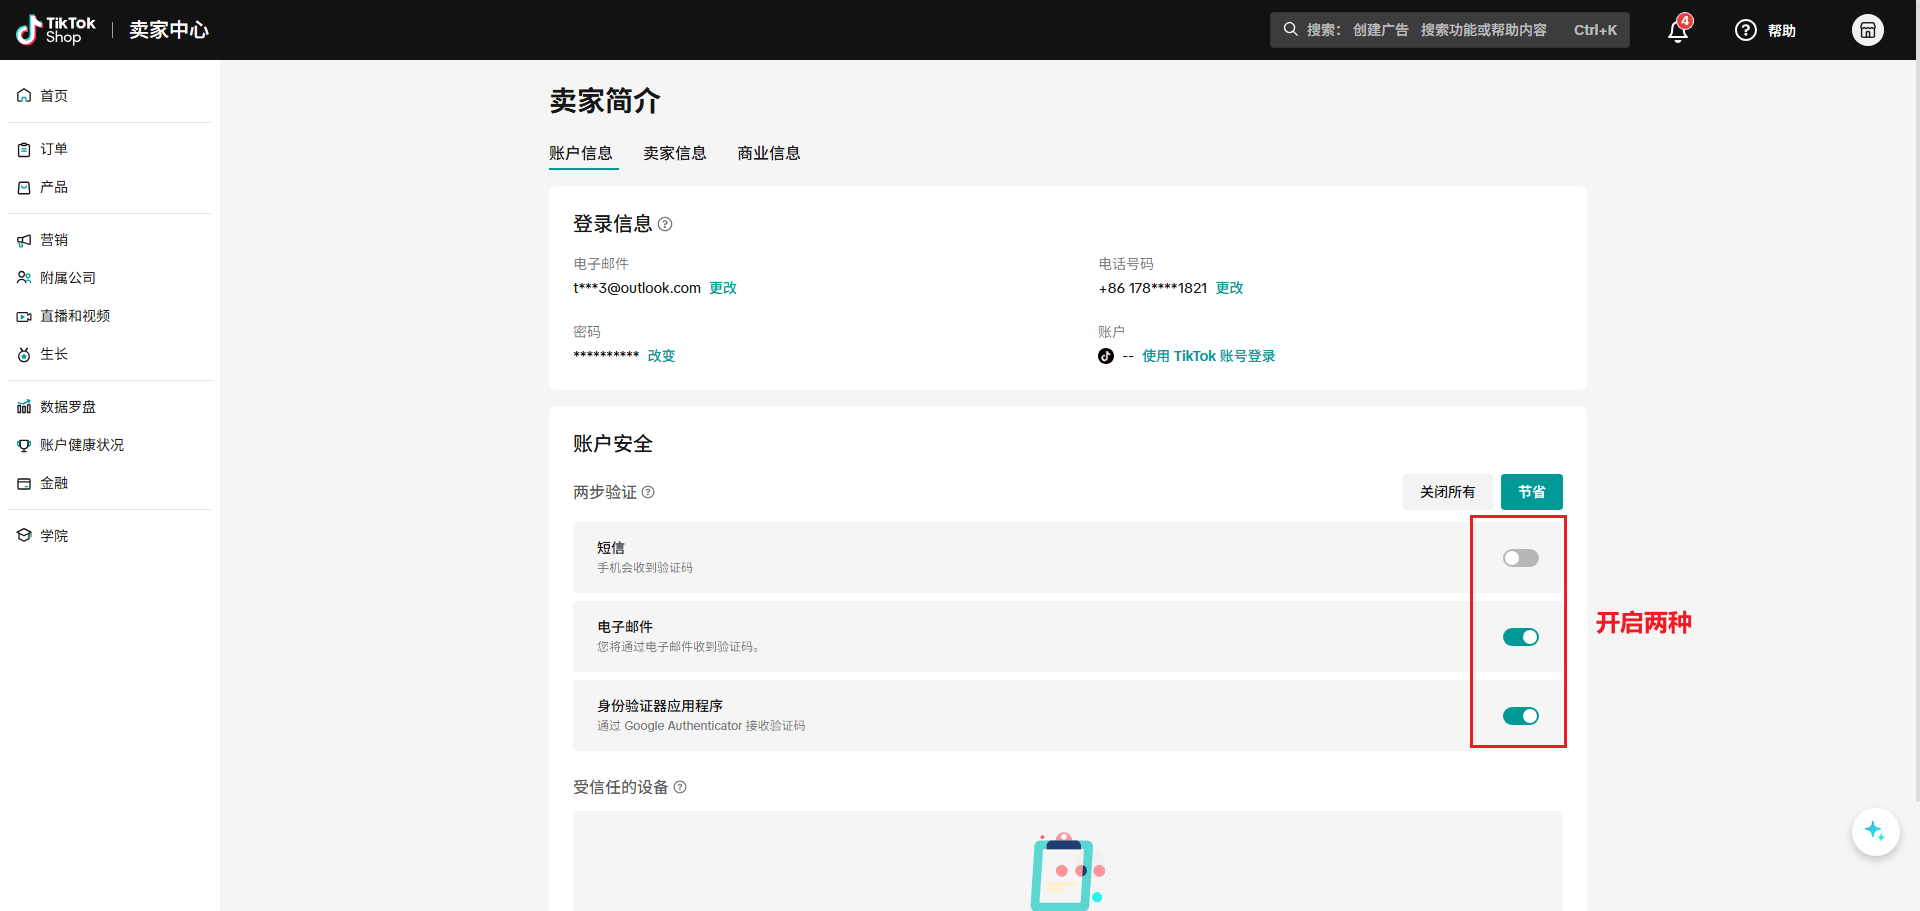Viewport: 1920px width, 911px height.
Task: Click the info icon beside 登录信息
Action: [x=665, y=225]
